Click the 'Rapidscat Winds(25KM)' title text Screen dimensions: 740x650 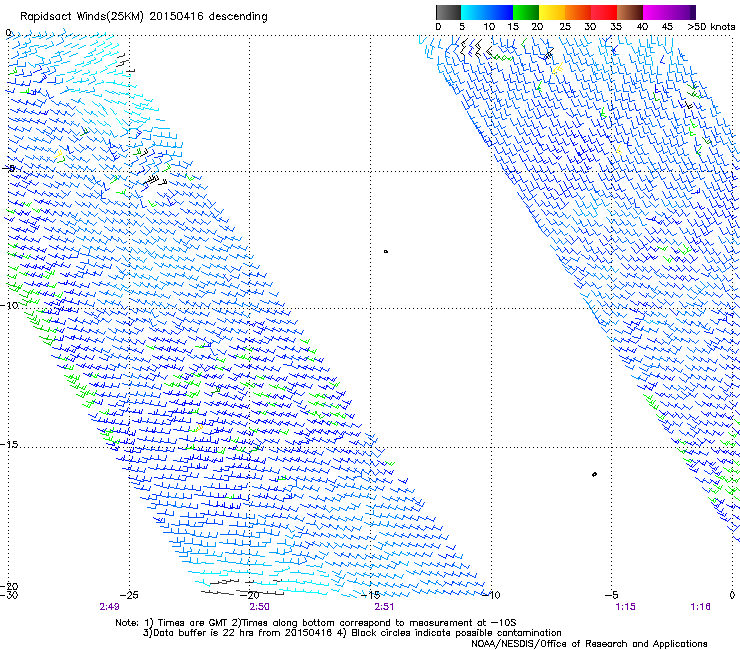pyautogui.click(x=82, y=17)
